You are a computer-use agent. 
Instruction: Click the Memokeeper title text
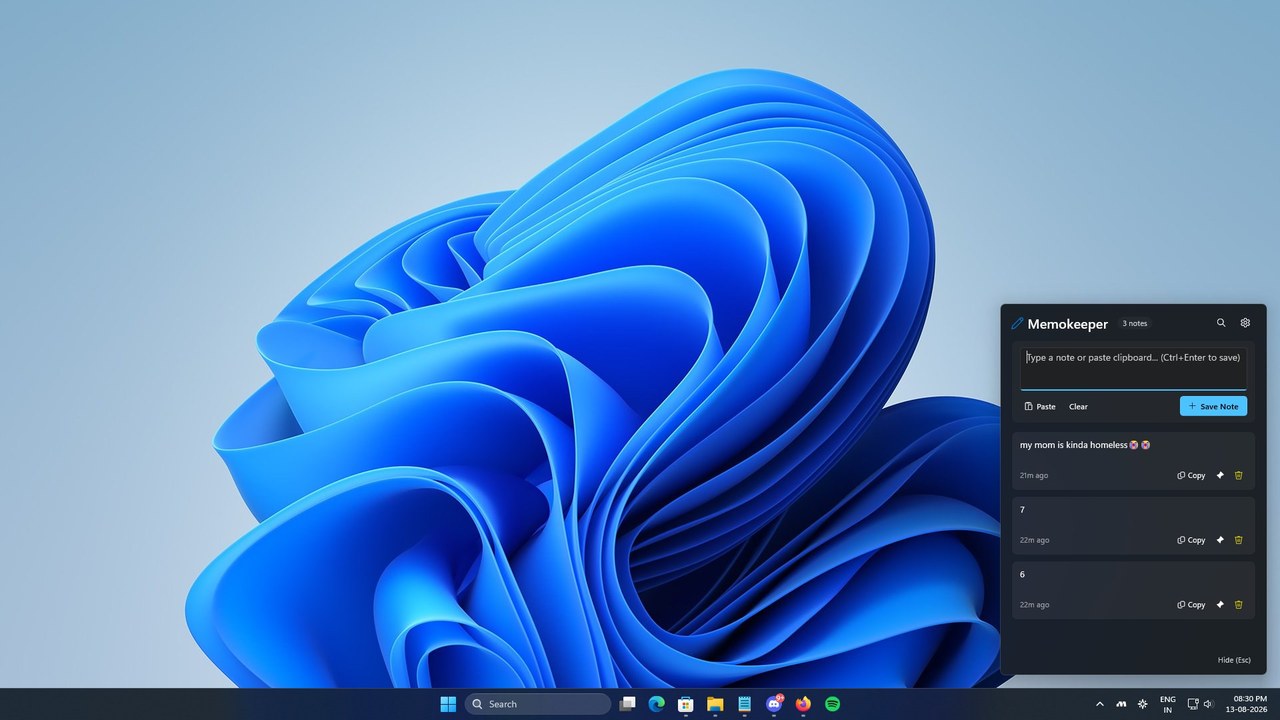click(1067, 324)
